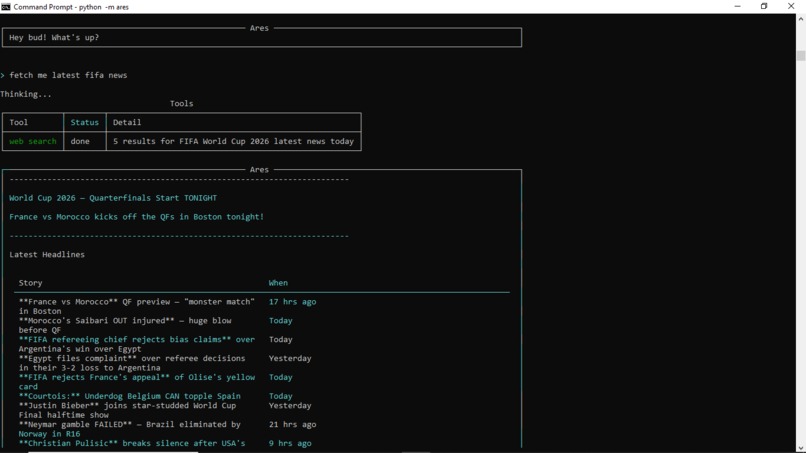Click the Egypt files complaint headline
Screen dimensions: 806x453
click(132, 363)
